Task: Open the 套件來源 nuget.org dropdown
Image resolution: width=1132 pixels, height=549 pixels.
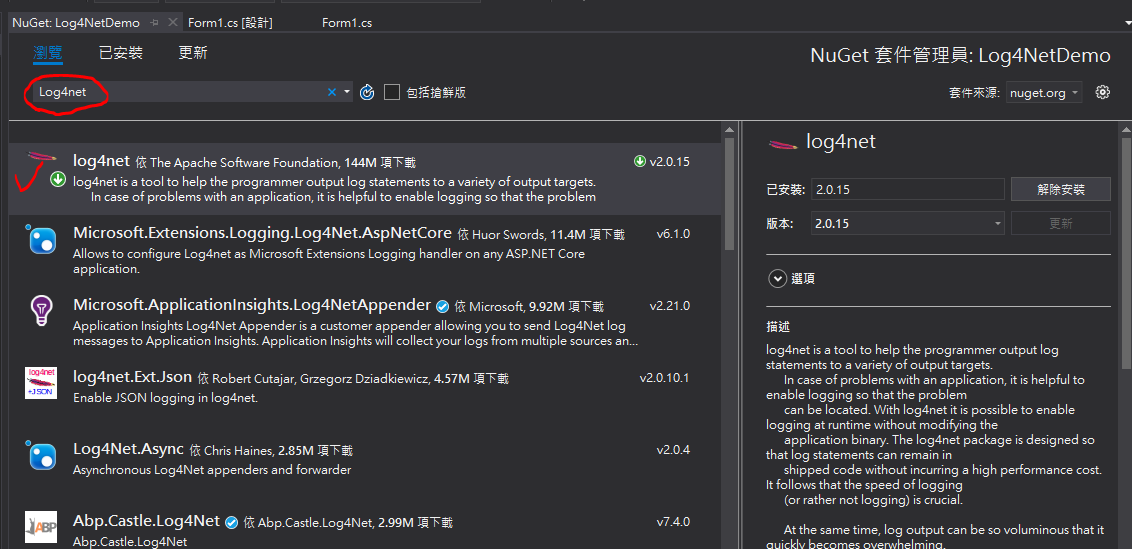Action: tap(1044, 92)
